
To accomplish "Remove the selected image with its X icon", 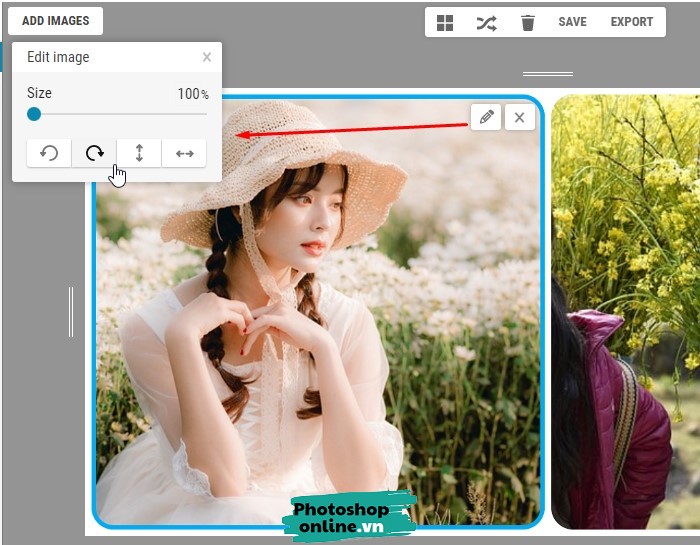I will point(519,117).
